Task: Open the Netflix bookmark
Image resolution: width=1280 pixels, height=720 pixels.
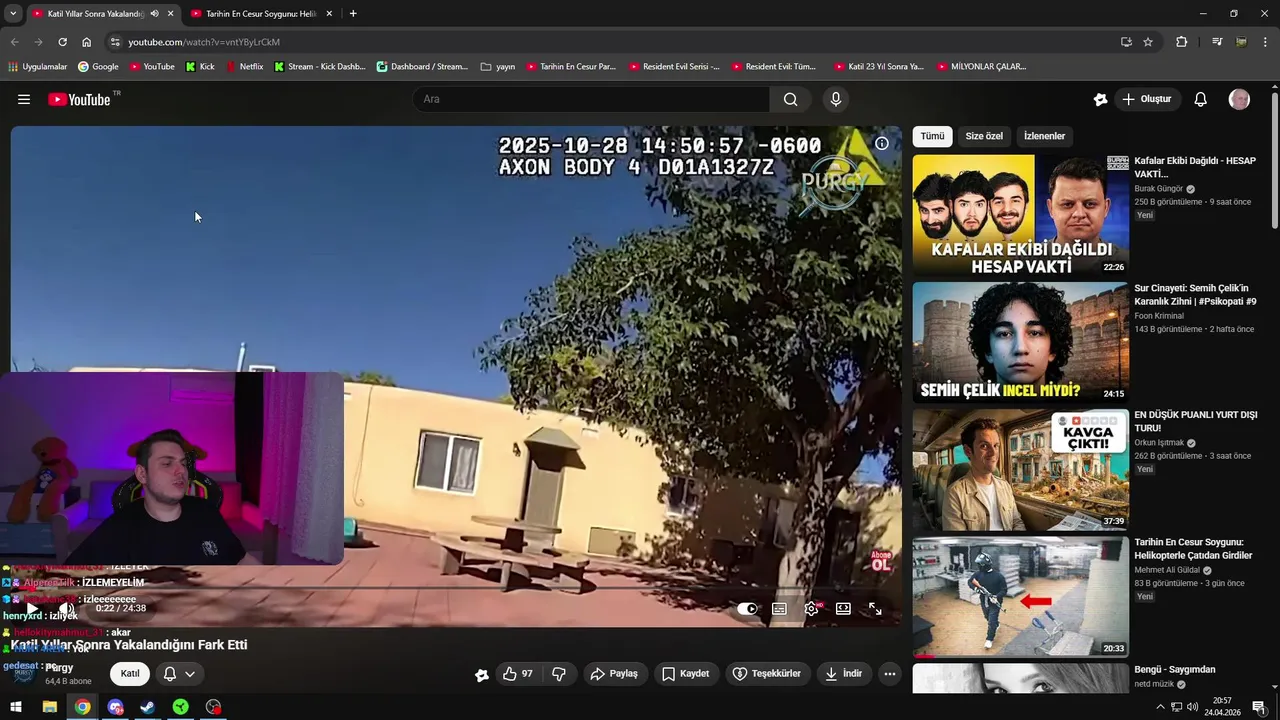Action: pos(245,67)
